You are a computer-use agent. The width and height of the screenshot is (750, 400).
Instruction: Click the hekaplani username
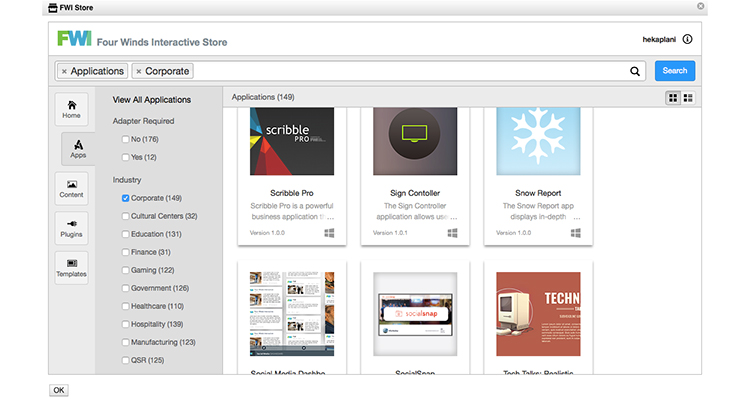(659, 39)
